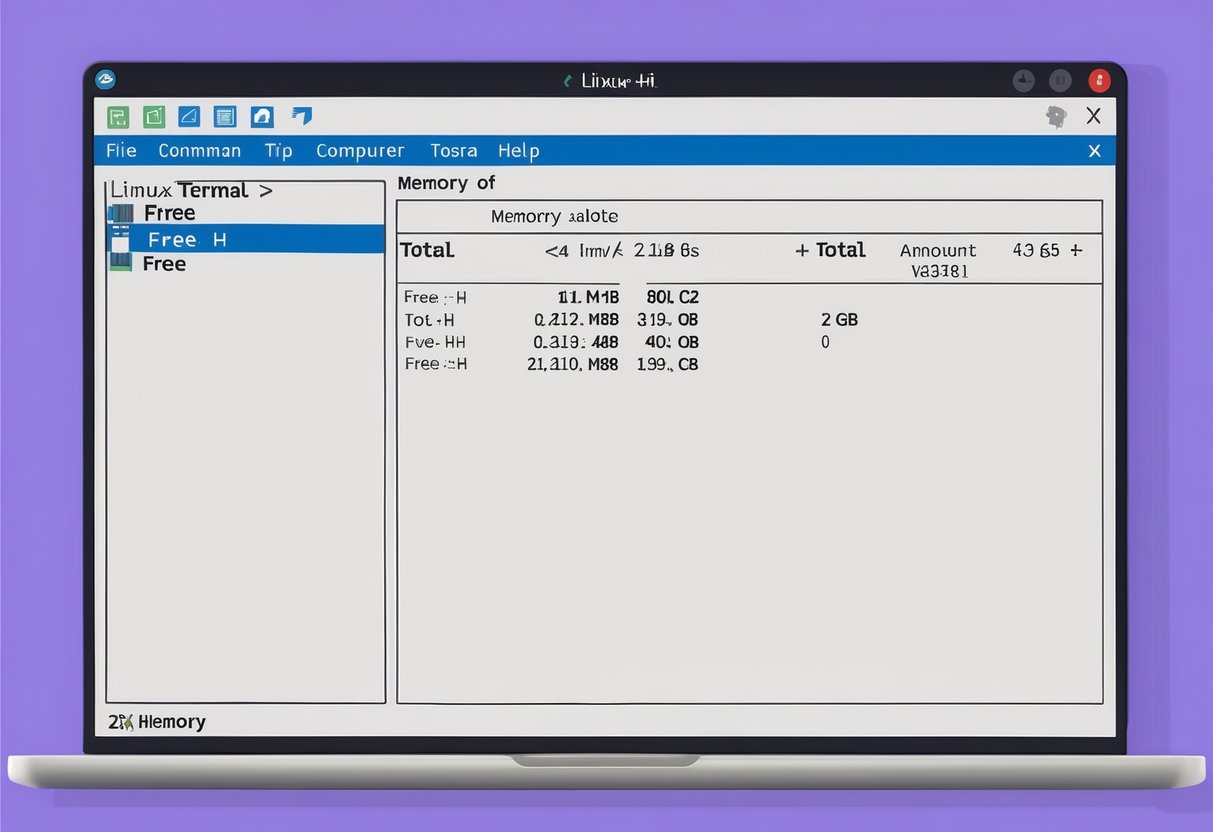This screenshot has width=1213, height=832.
Task: Click the gray puzzle piece icon near the X
Action: [1056, 116]
